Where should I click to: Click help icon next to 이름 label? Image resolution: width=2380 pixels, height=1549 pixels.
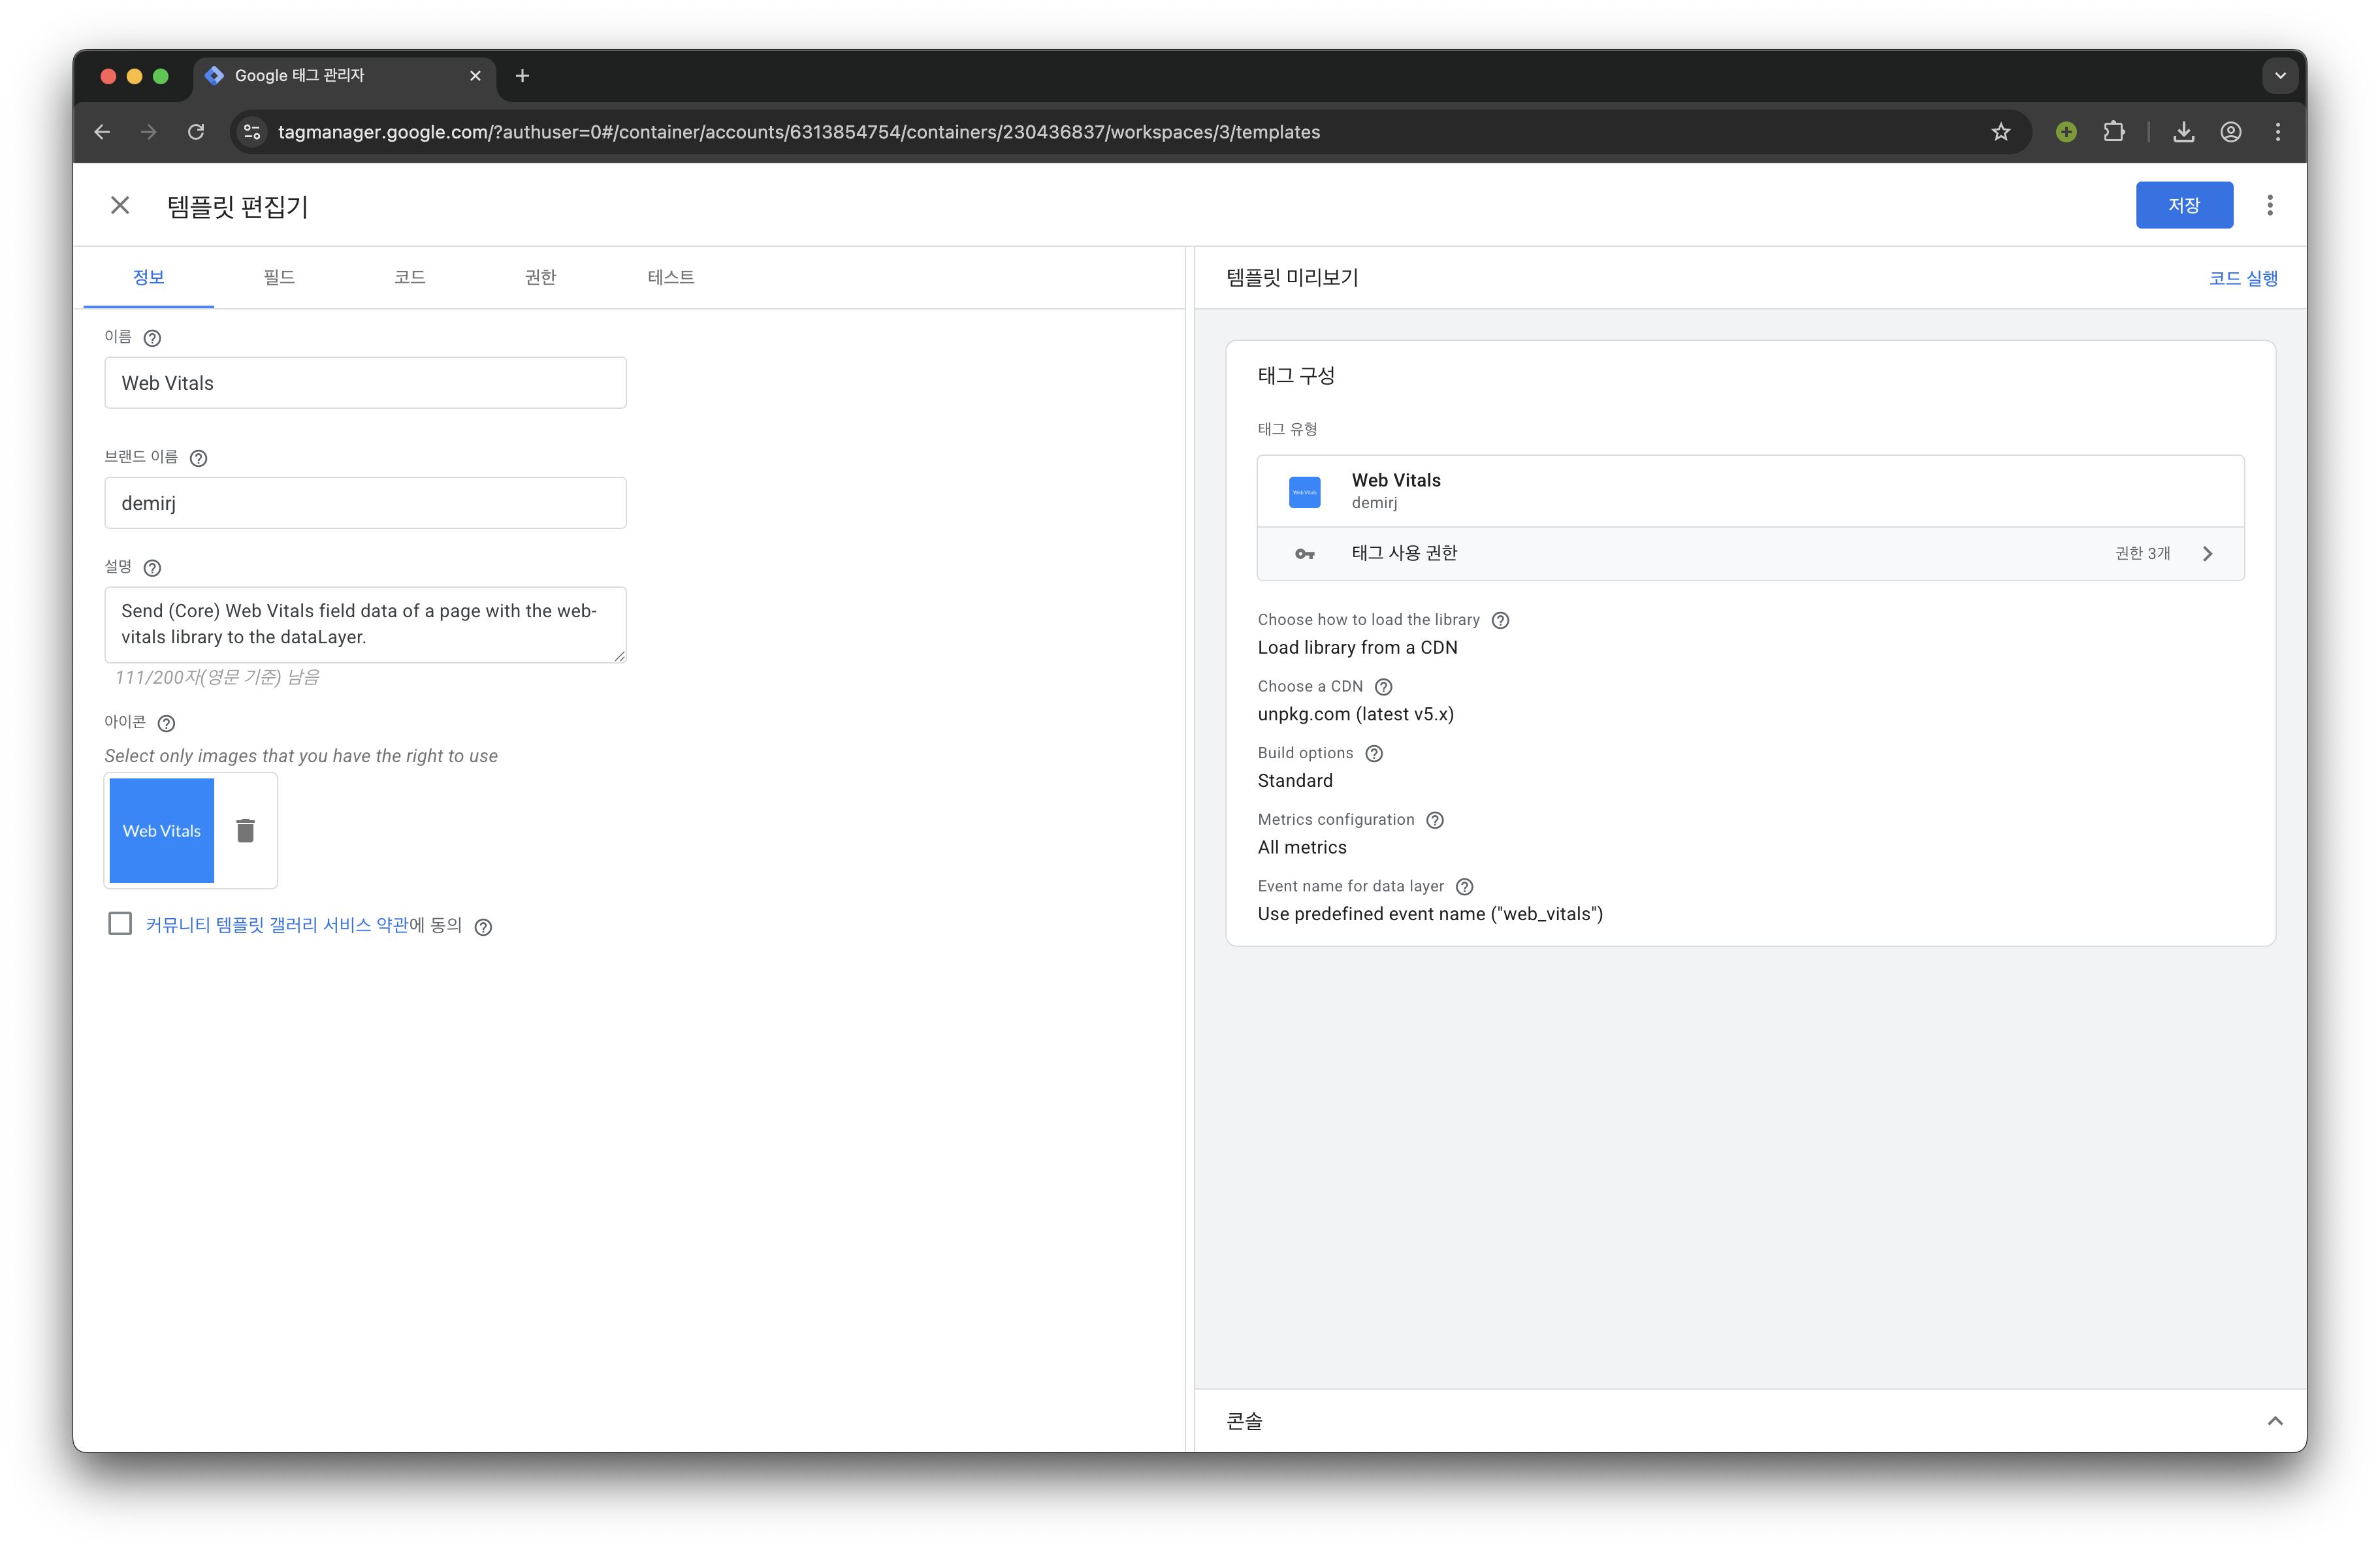coord(152,338)
